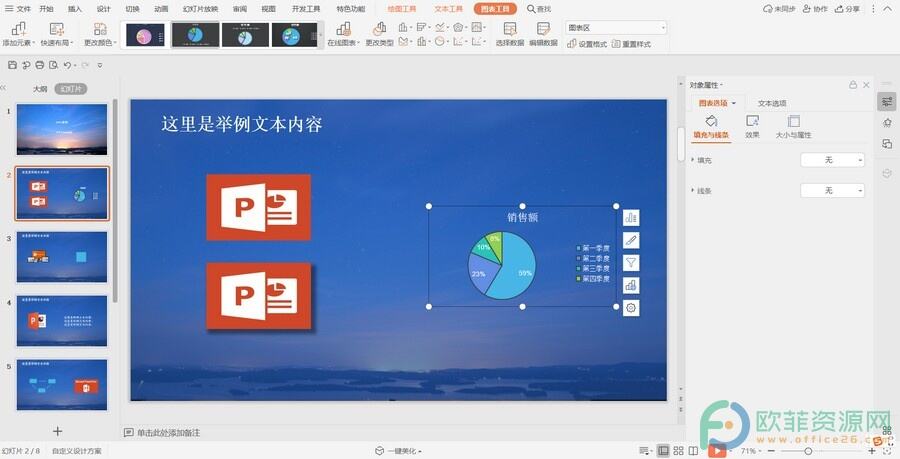Click the zoom in plus button
Viewport: 900px width, 459px height.
(871, 451)
